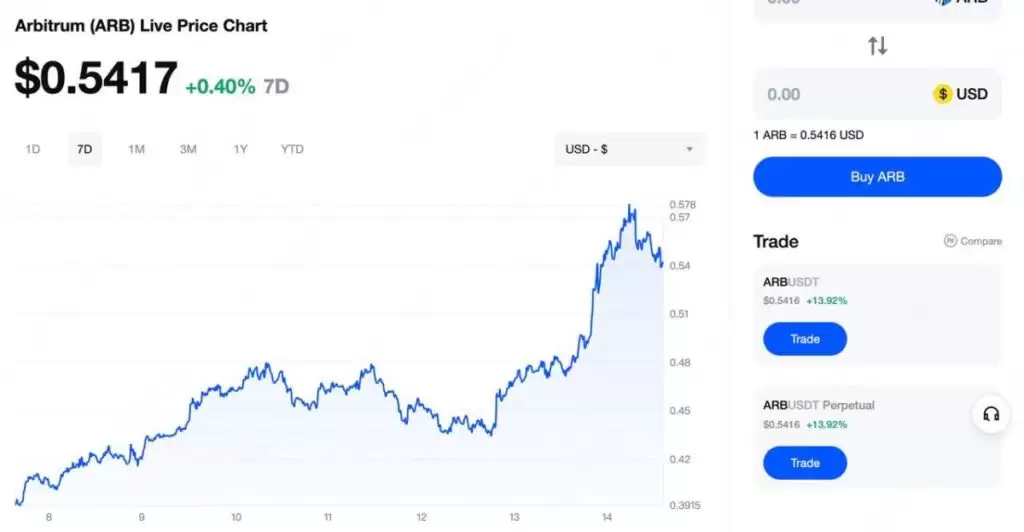This screenshot has height=532, width=1024.
Task: Click the price chart peak near 0.578
Action: [630, 206]
